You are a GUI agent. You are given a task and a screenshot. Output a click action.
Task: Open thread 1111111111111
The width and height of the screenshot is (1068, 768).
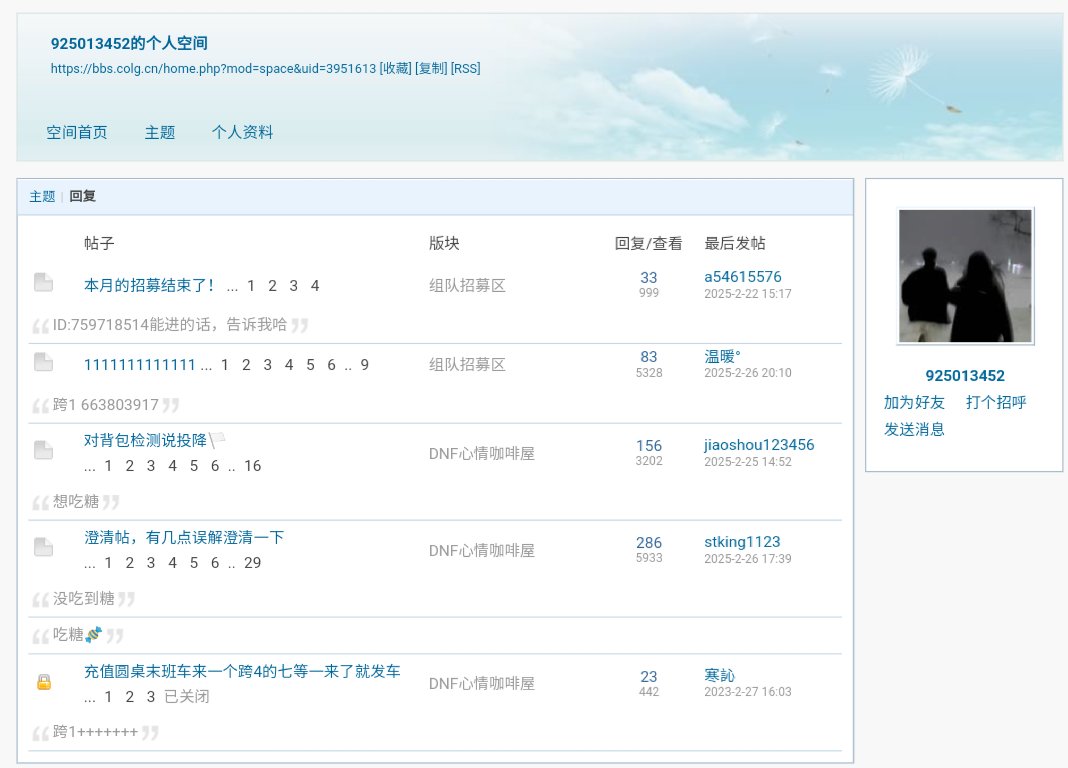(x=140, y=365)
